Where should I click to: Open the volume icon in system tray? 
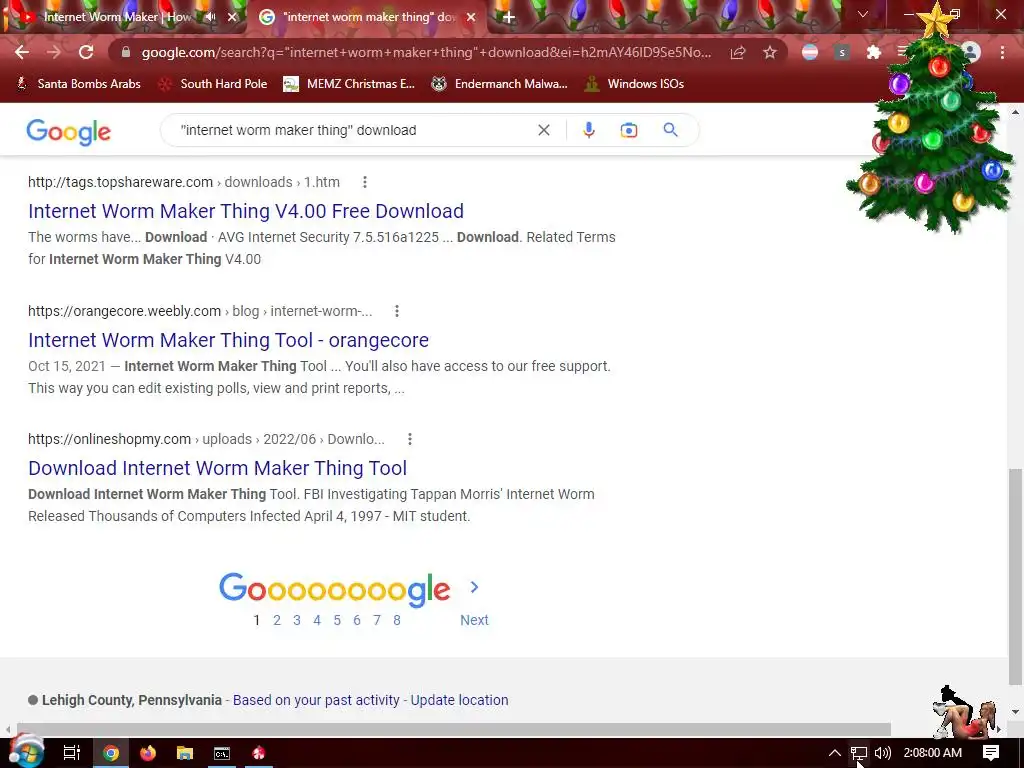coord(882,753)
